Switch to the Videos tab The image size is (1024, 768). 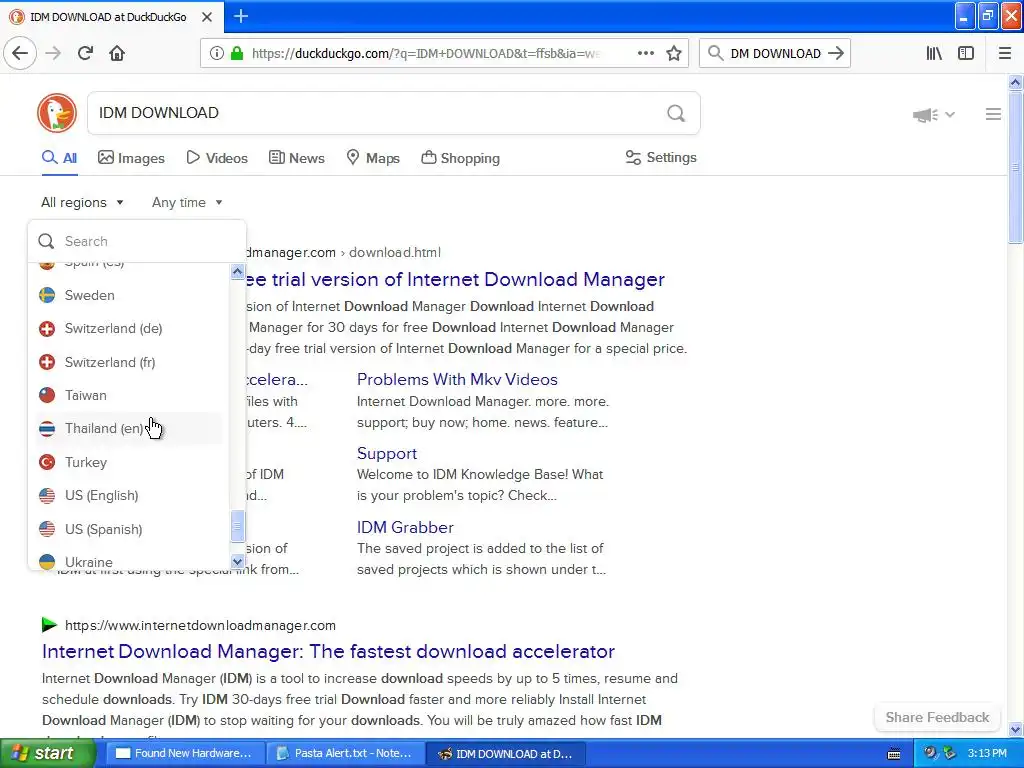[x=217, y=158]
